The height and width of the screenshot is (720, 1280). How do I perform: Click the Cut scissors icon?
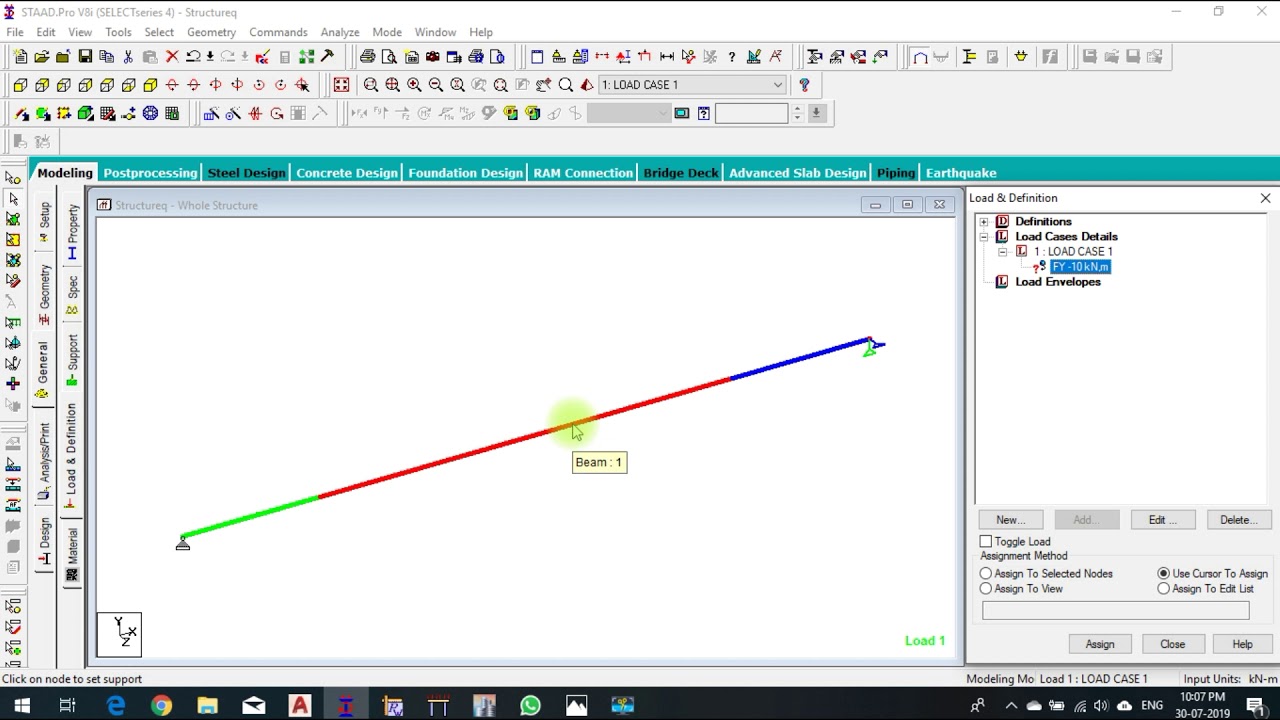(x=128, y=57)
